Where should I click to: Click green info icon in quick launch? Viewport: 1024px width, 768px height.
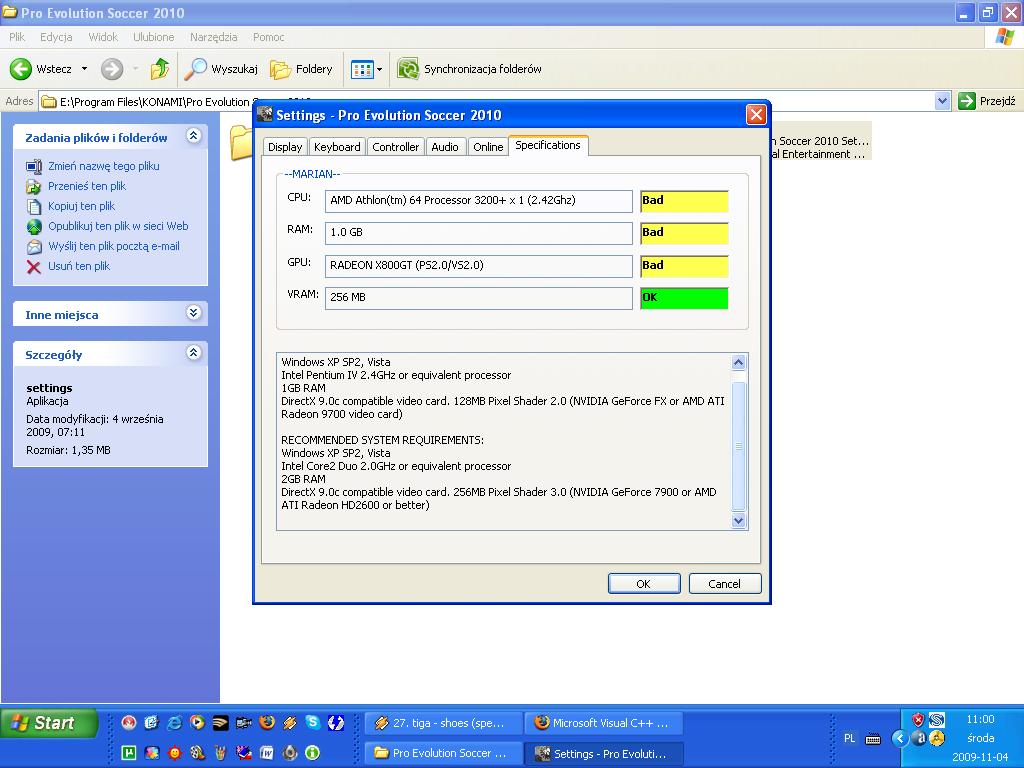point(313,752)
